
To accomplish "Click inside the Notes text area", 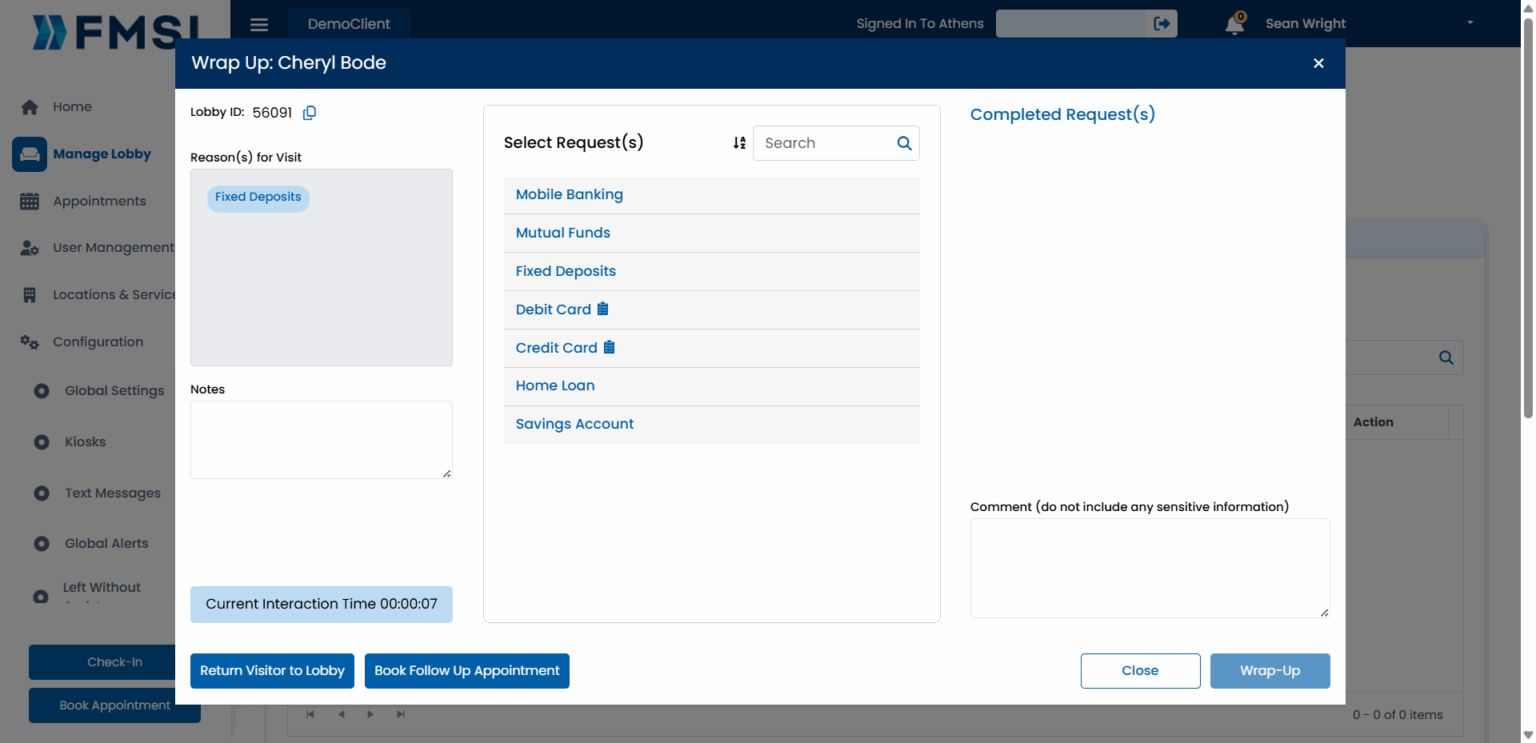I will point(321,440).
